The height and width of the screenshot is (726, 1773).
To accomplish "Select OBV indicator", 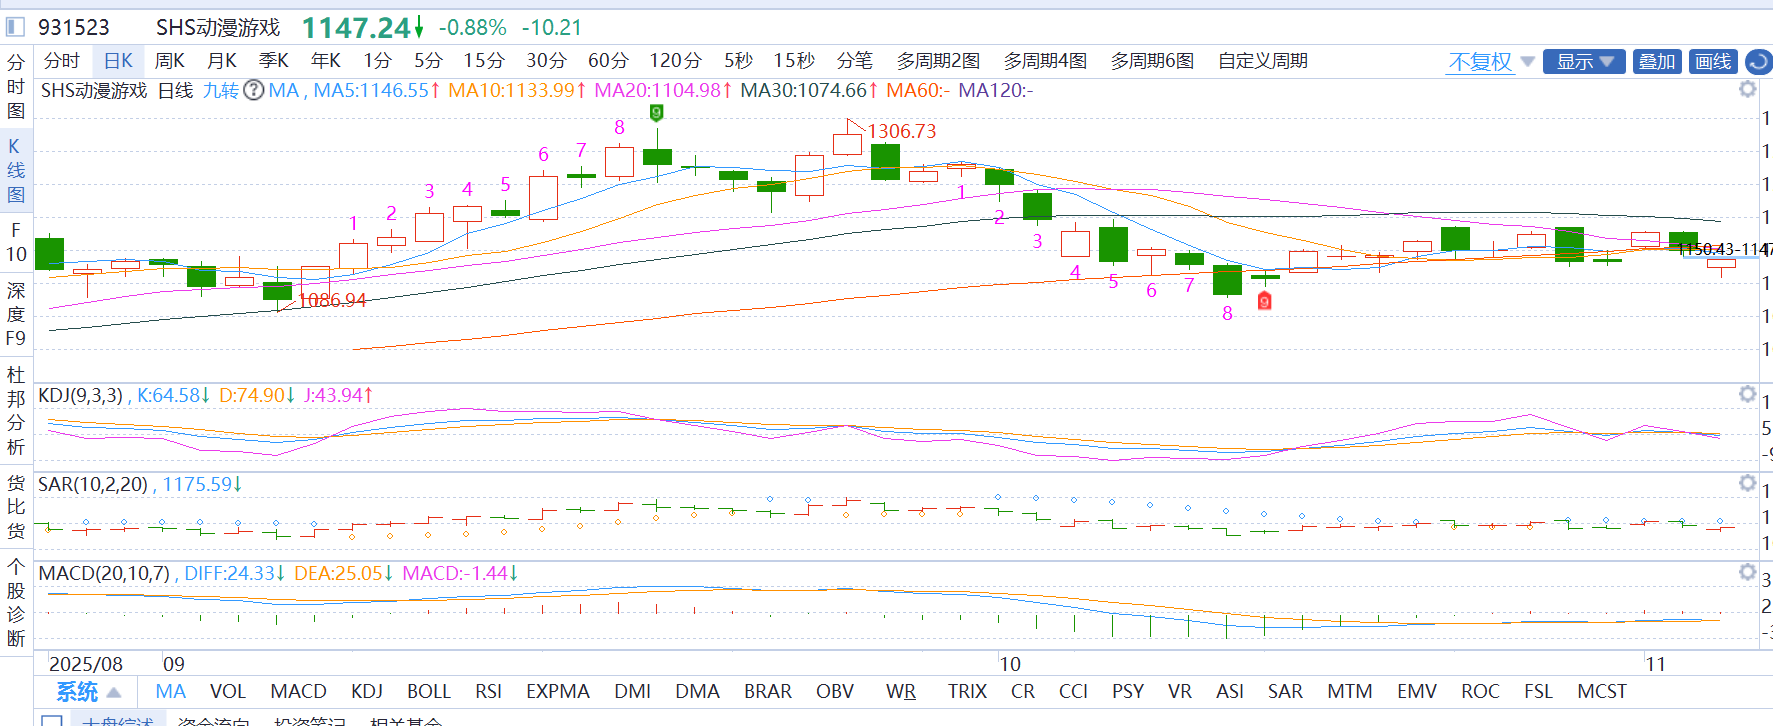I will click(x=835, y=691).
